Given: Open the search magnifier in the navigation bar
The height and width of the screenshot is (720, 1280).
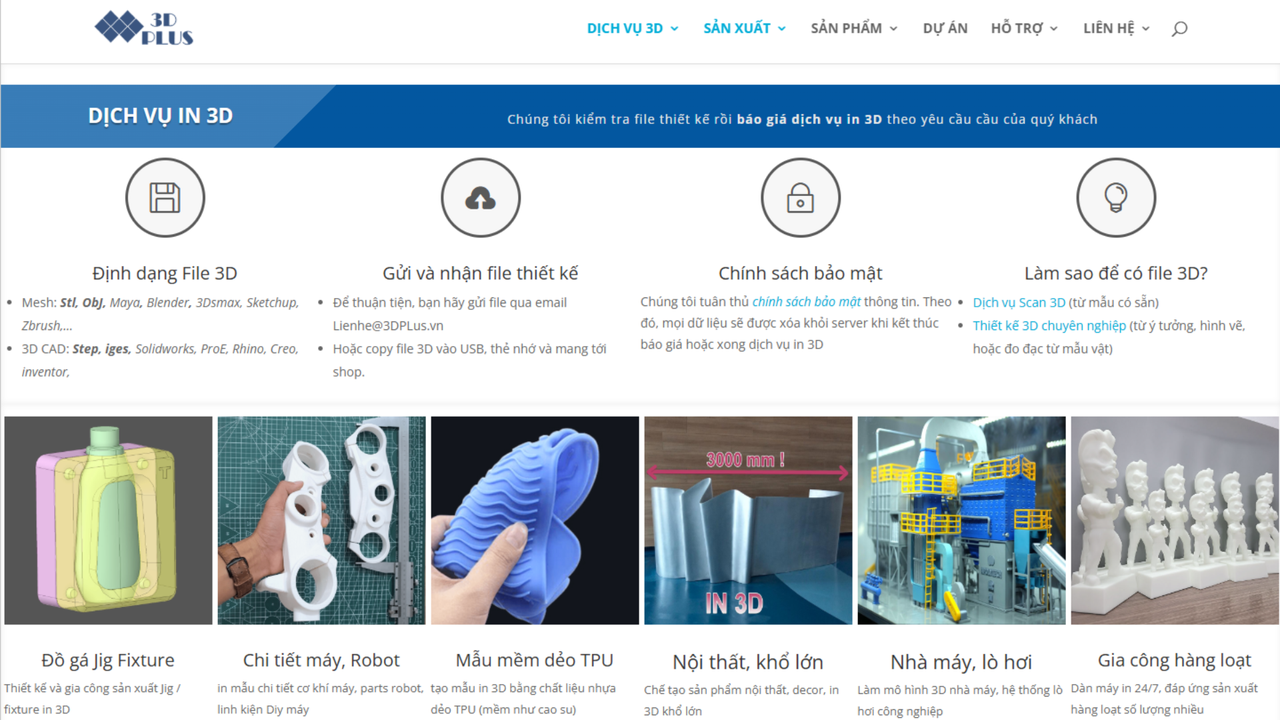Looking at the screenshot, I should tap(1179, 28).
